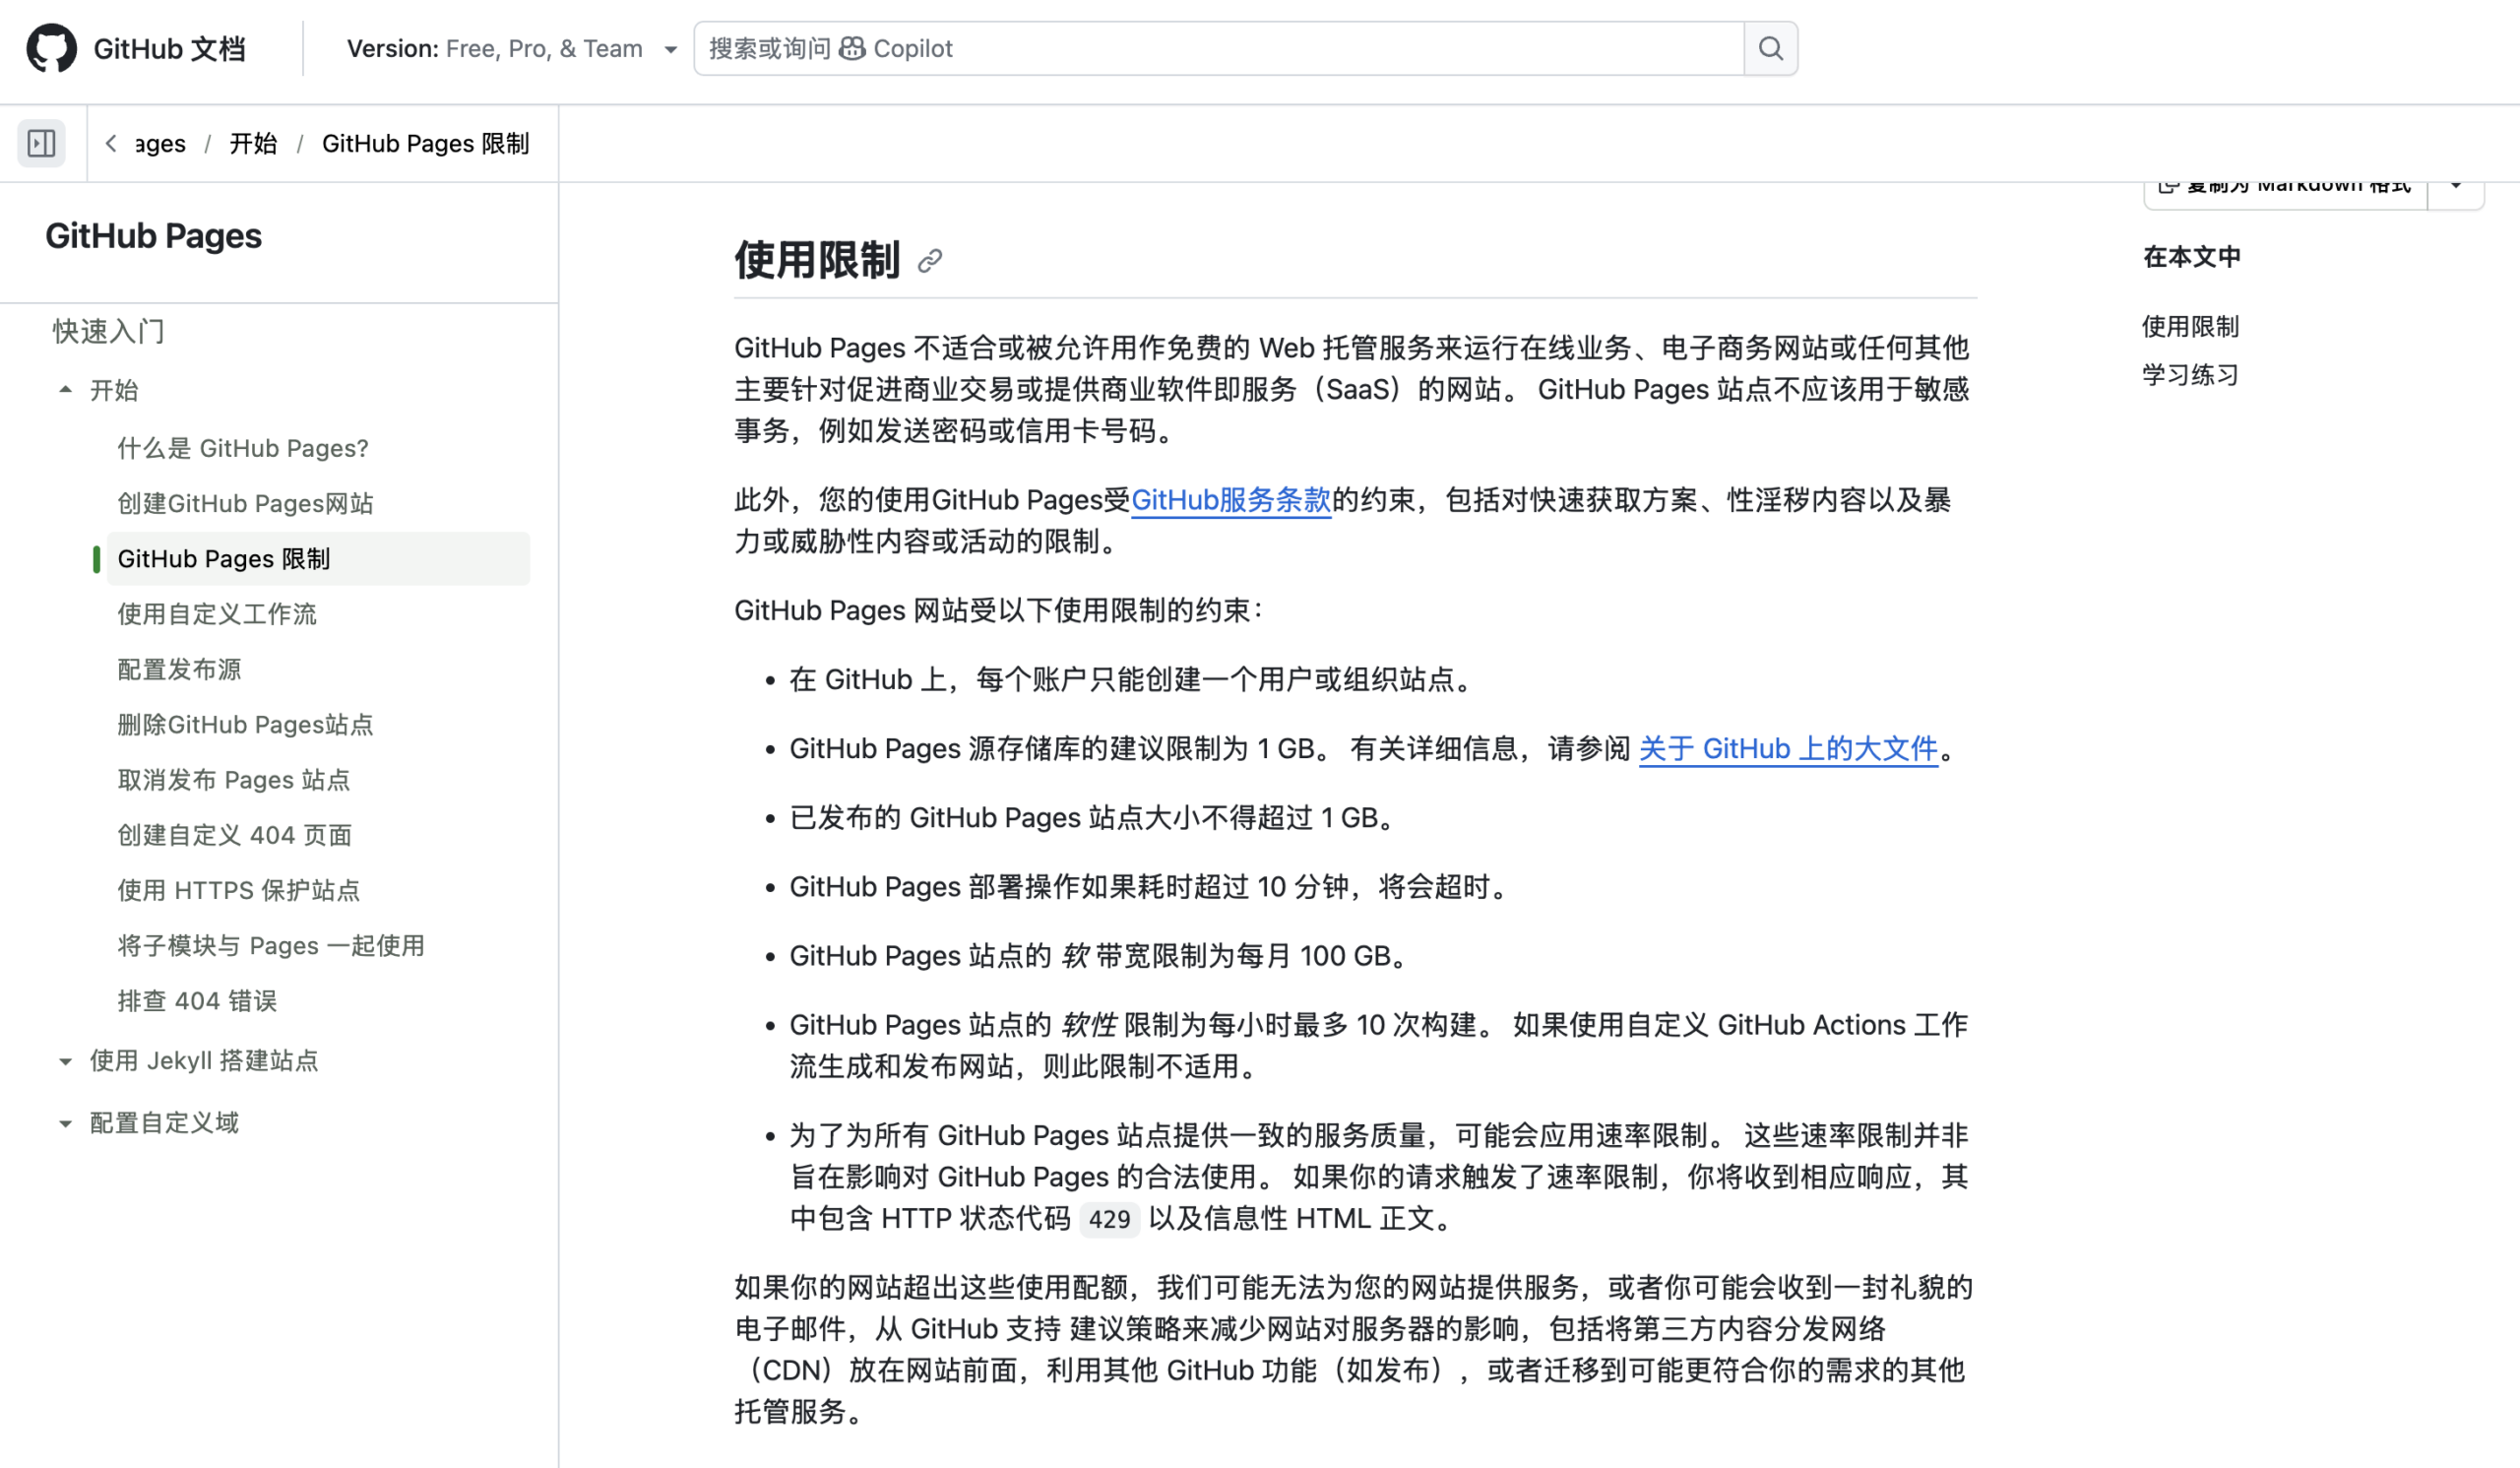The height and width of the screenshot is (1468, 2520).
Task: Click the 429 status code text
Action: click(x=1109, y=1219)
